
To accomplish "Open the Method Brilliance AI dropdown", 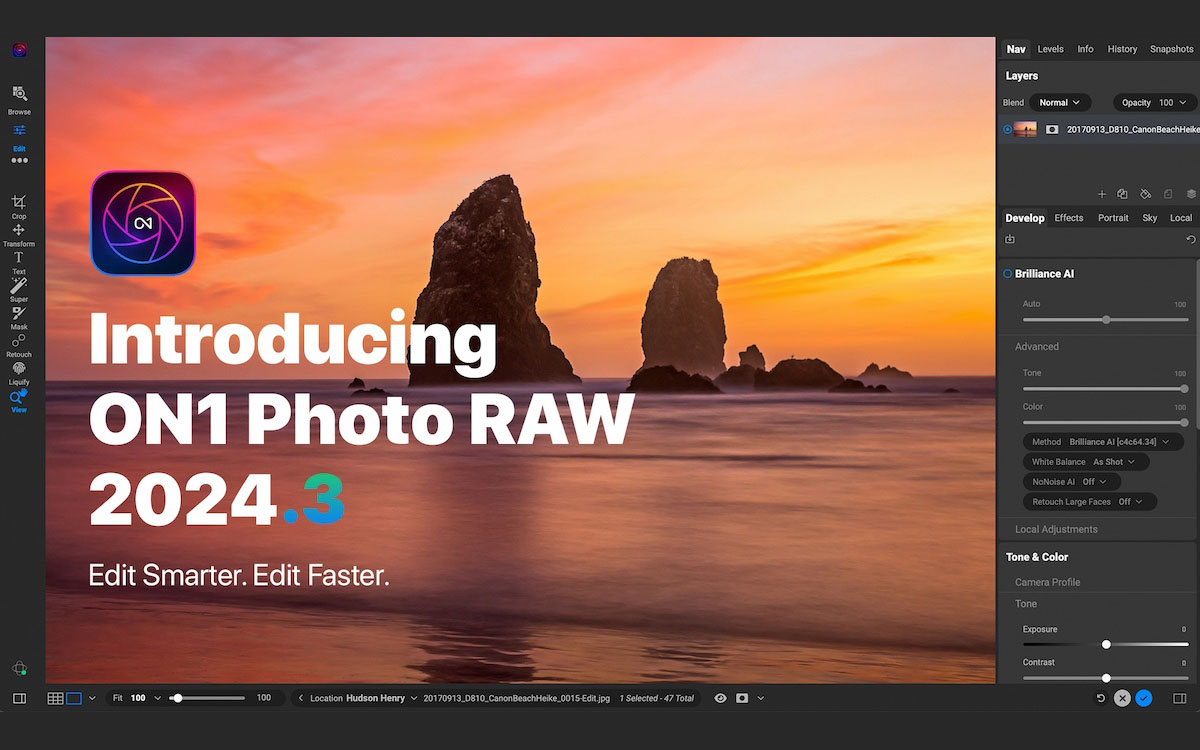I will [1102, 441].
